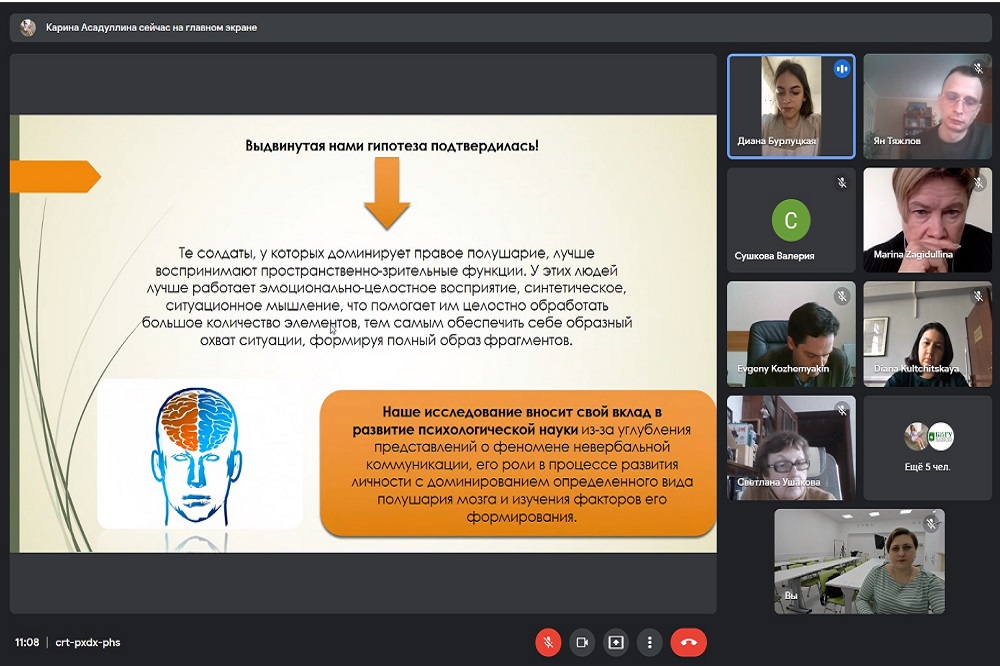The image size is (1000, 666).
Task: Click the meeting code crt-pxdx-phs
Action: [x=87, y=642]
